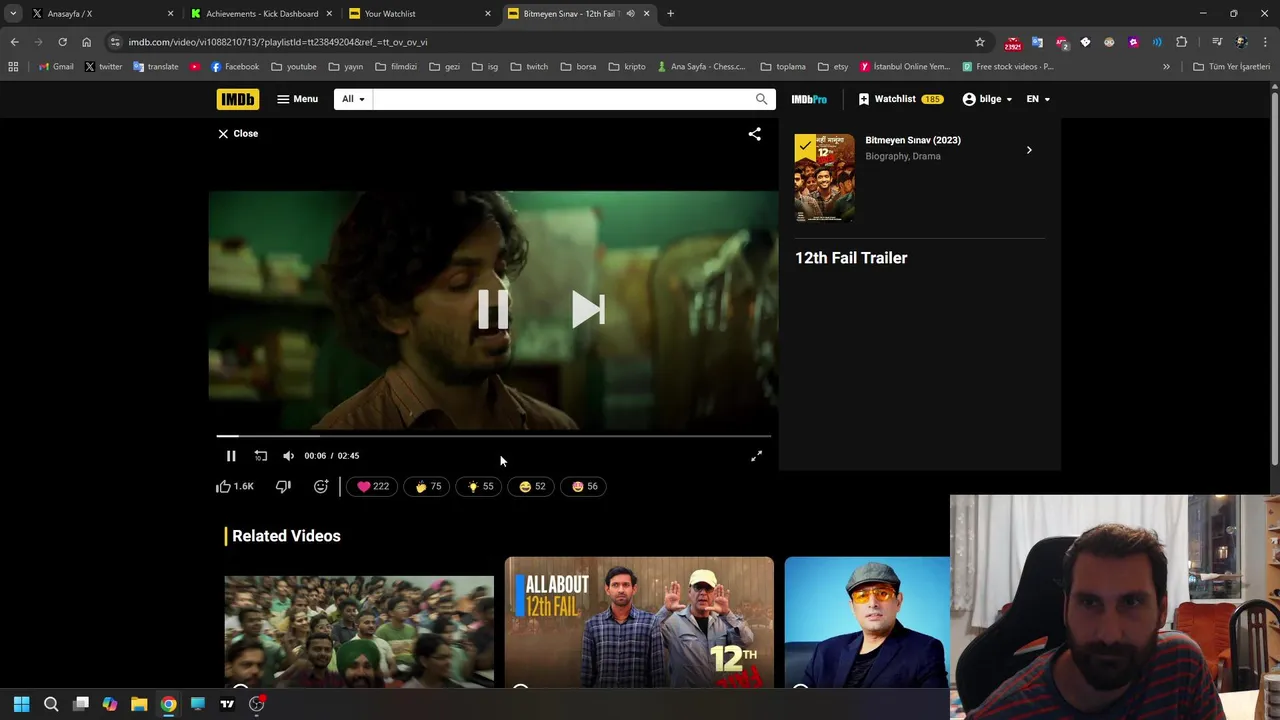Click the share icon above video
Viewport: 1280px width, 720px height.
click(x=755, y=133)
